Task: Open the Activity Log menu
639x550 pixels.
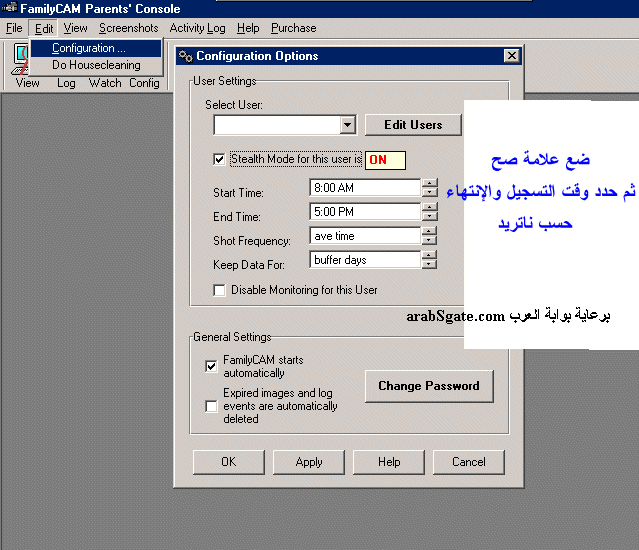Action: click(x=197, y=28)
